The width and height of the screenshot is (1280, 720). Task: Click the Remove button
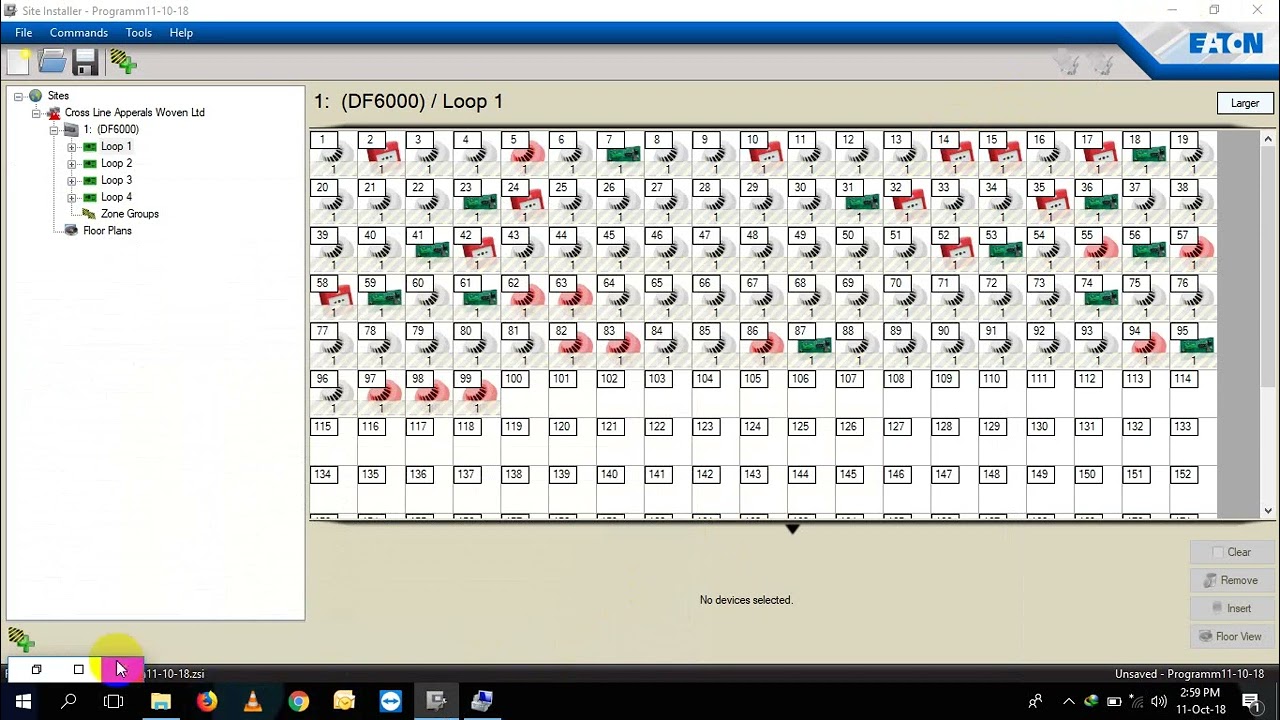pyautogui.click(x=1230, y=580)
